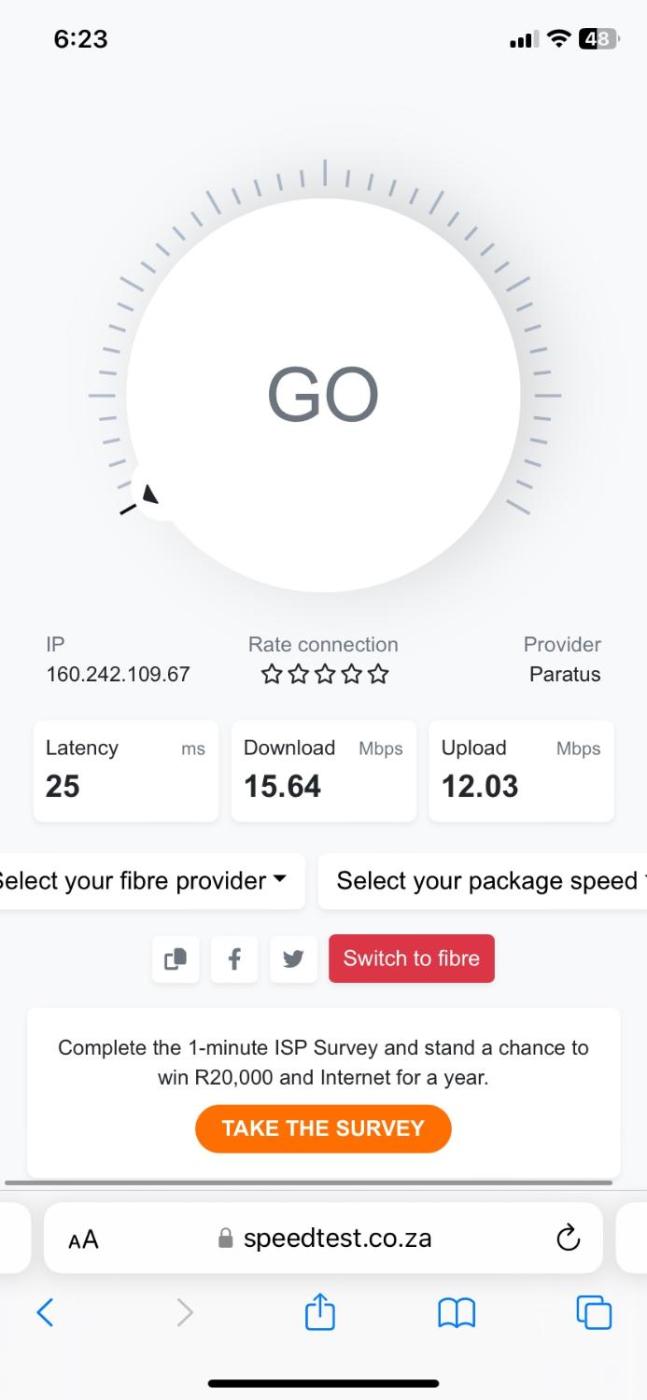Rate connection with the fifth star

[x=378, y=675]
